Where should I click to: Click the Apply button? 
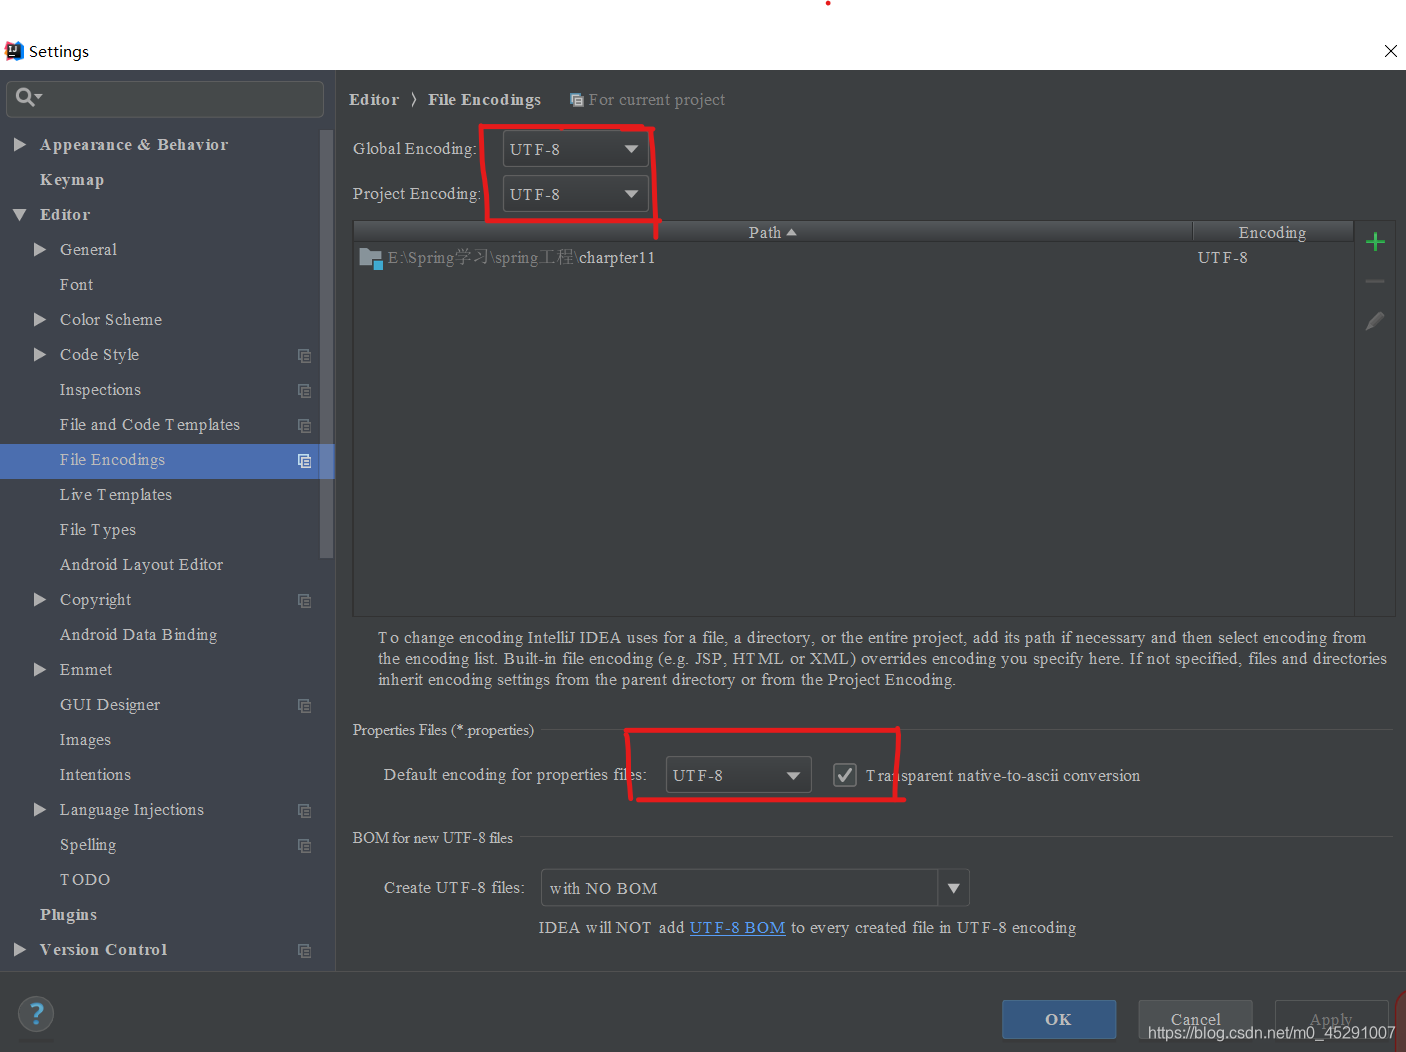pos(1331,1019)
